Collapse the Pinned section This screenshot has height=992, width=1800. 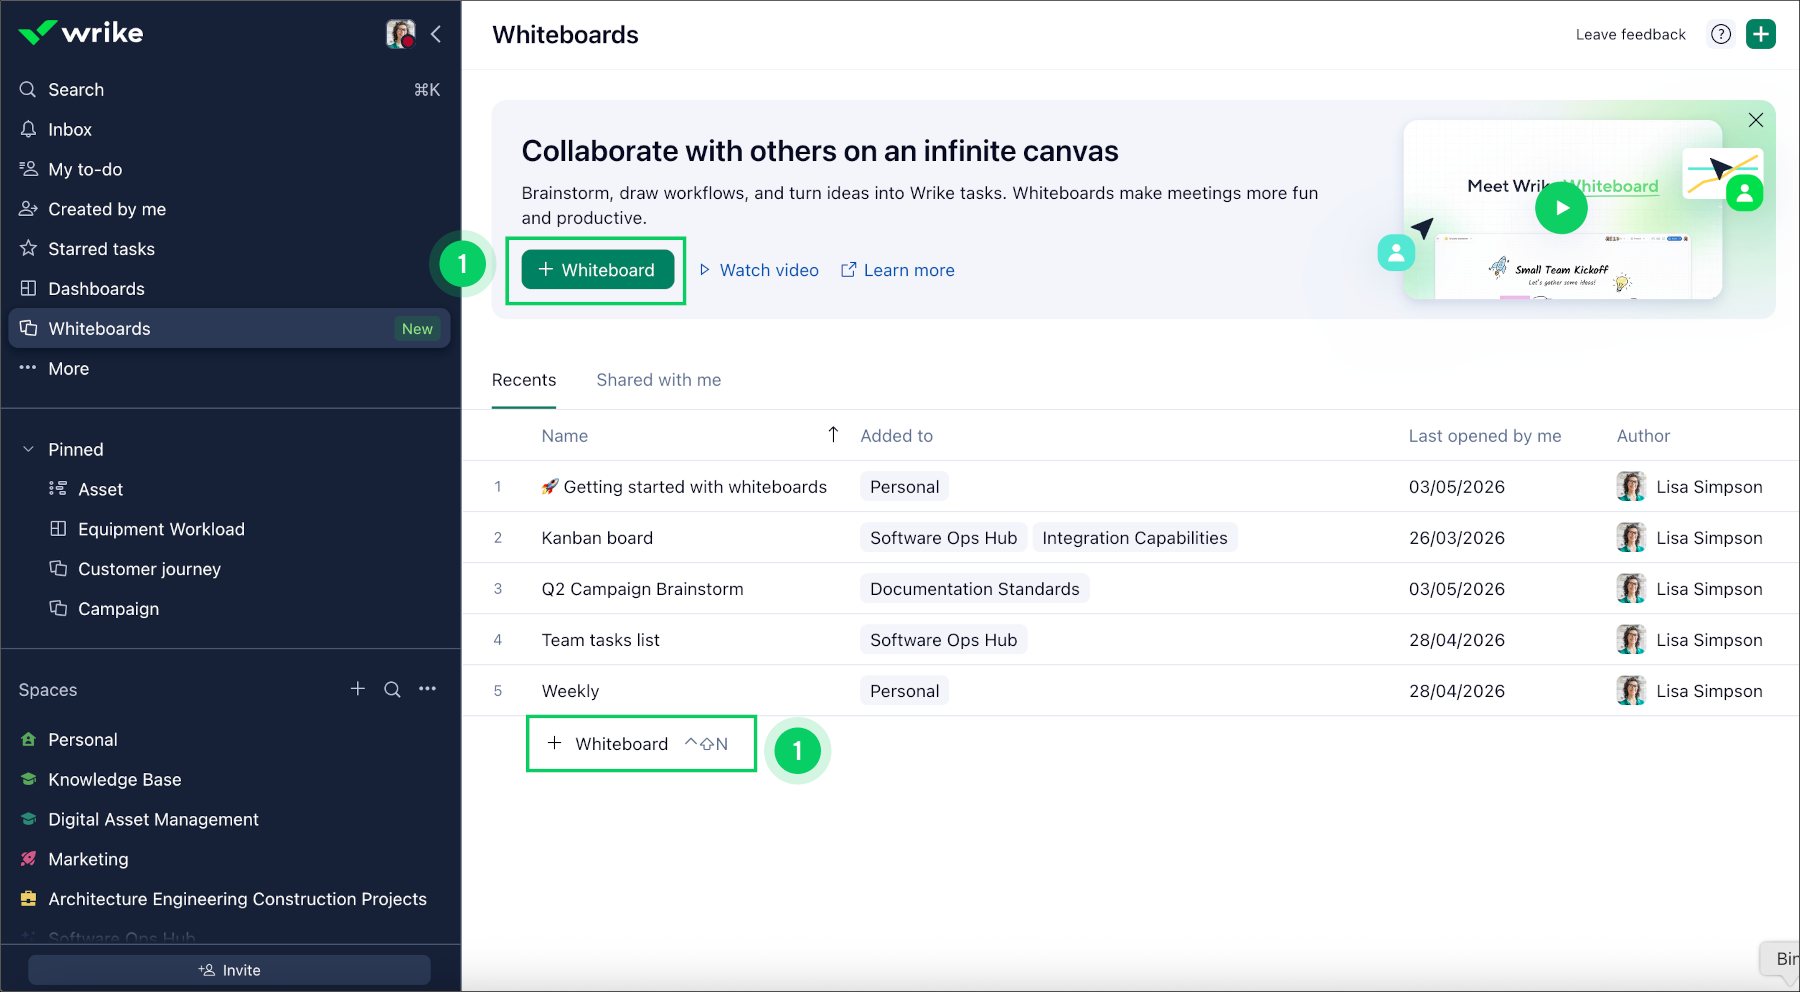coord(28,450)
